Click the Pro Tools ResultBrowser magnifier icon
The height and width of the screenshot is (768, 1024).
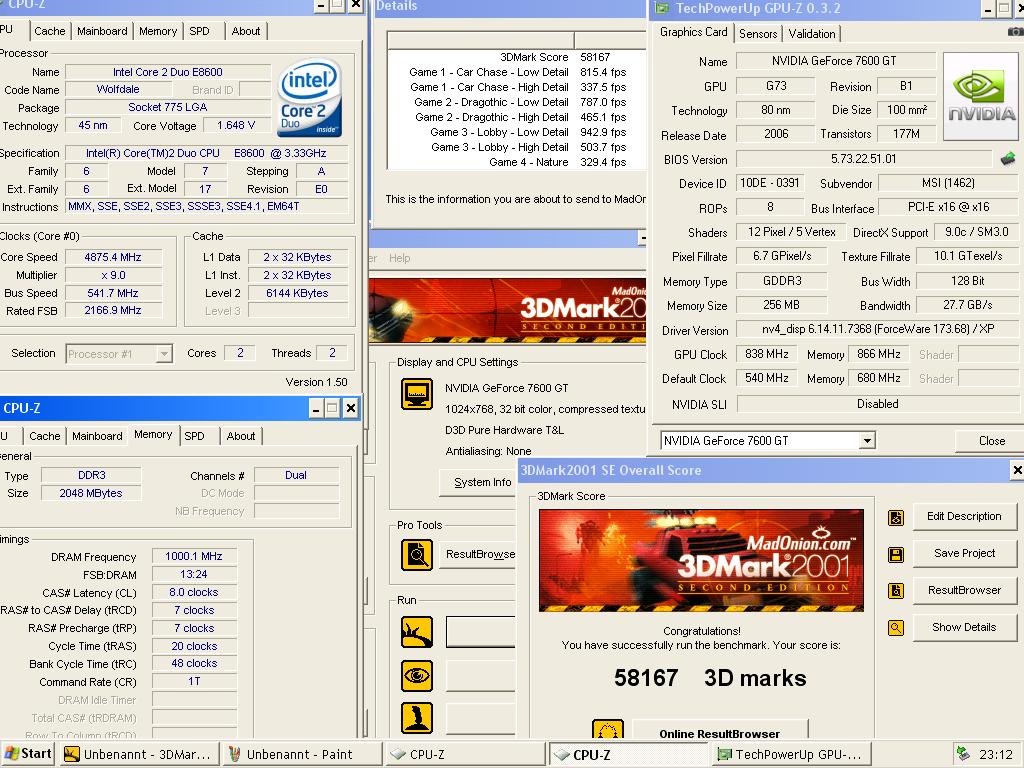tap(417, 555)
